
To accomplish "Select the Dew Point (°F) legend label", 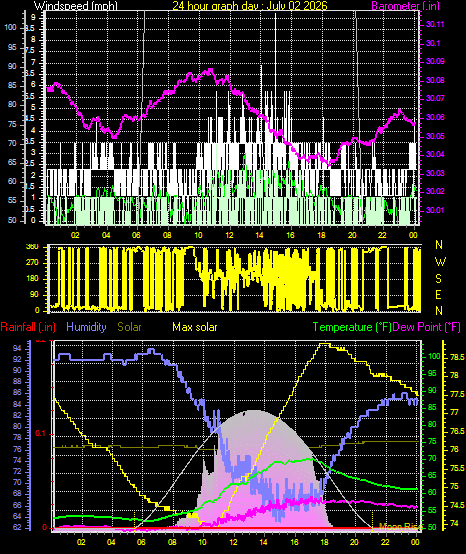I will point(427,327).
